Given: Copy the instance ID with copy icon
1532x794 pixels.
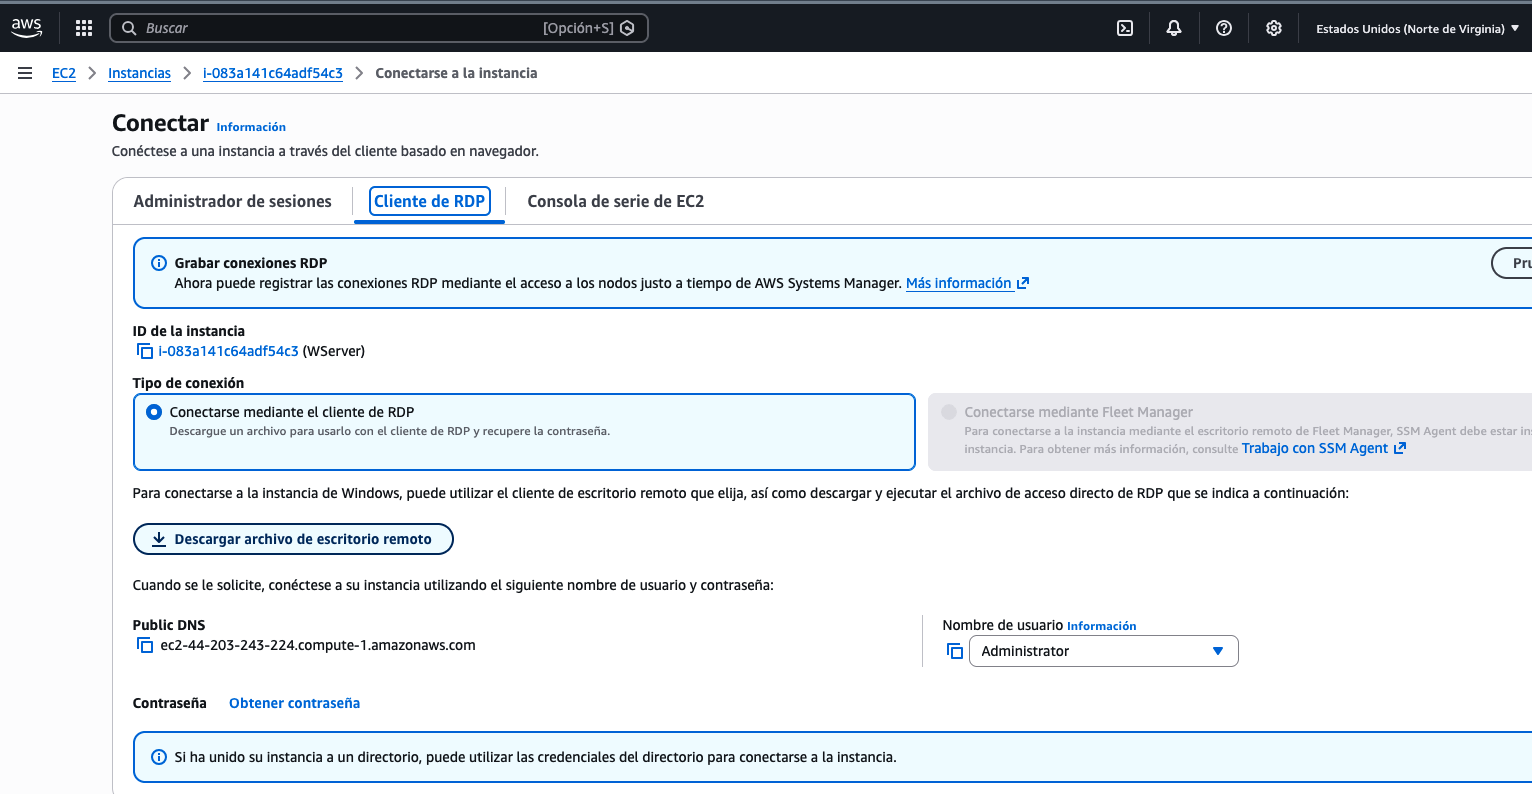Looking at the screenshot, I should 145,351.
